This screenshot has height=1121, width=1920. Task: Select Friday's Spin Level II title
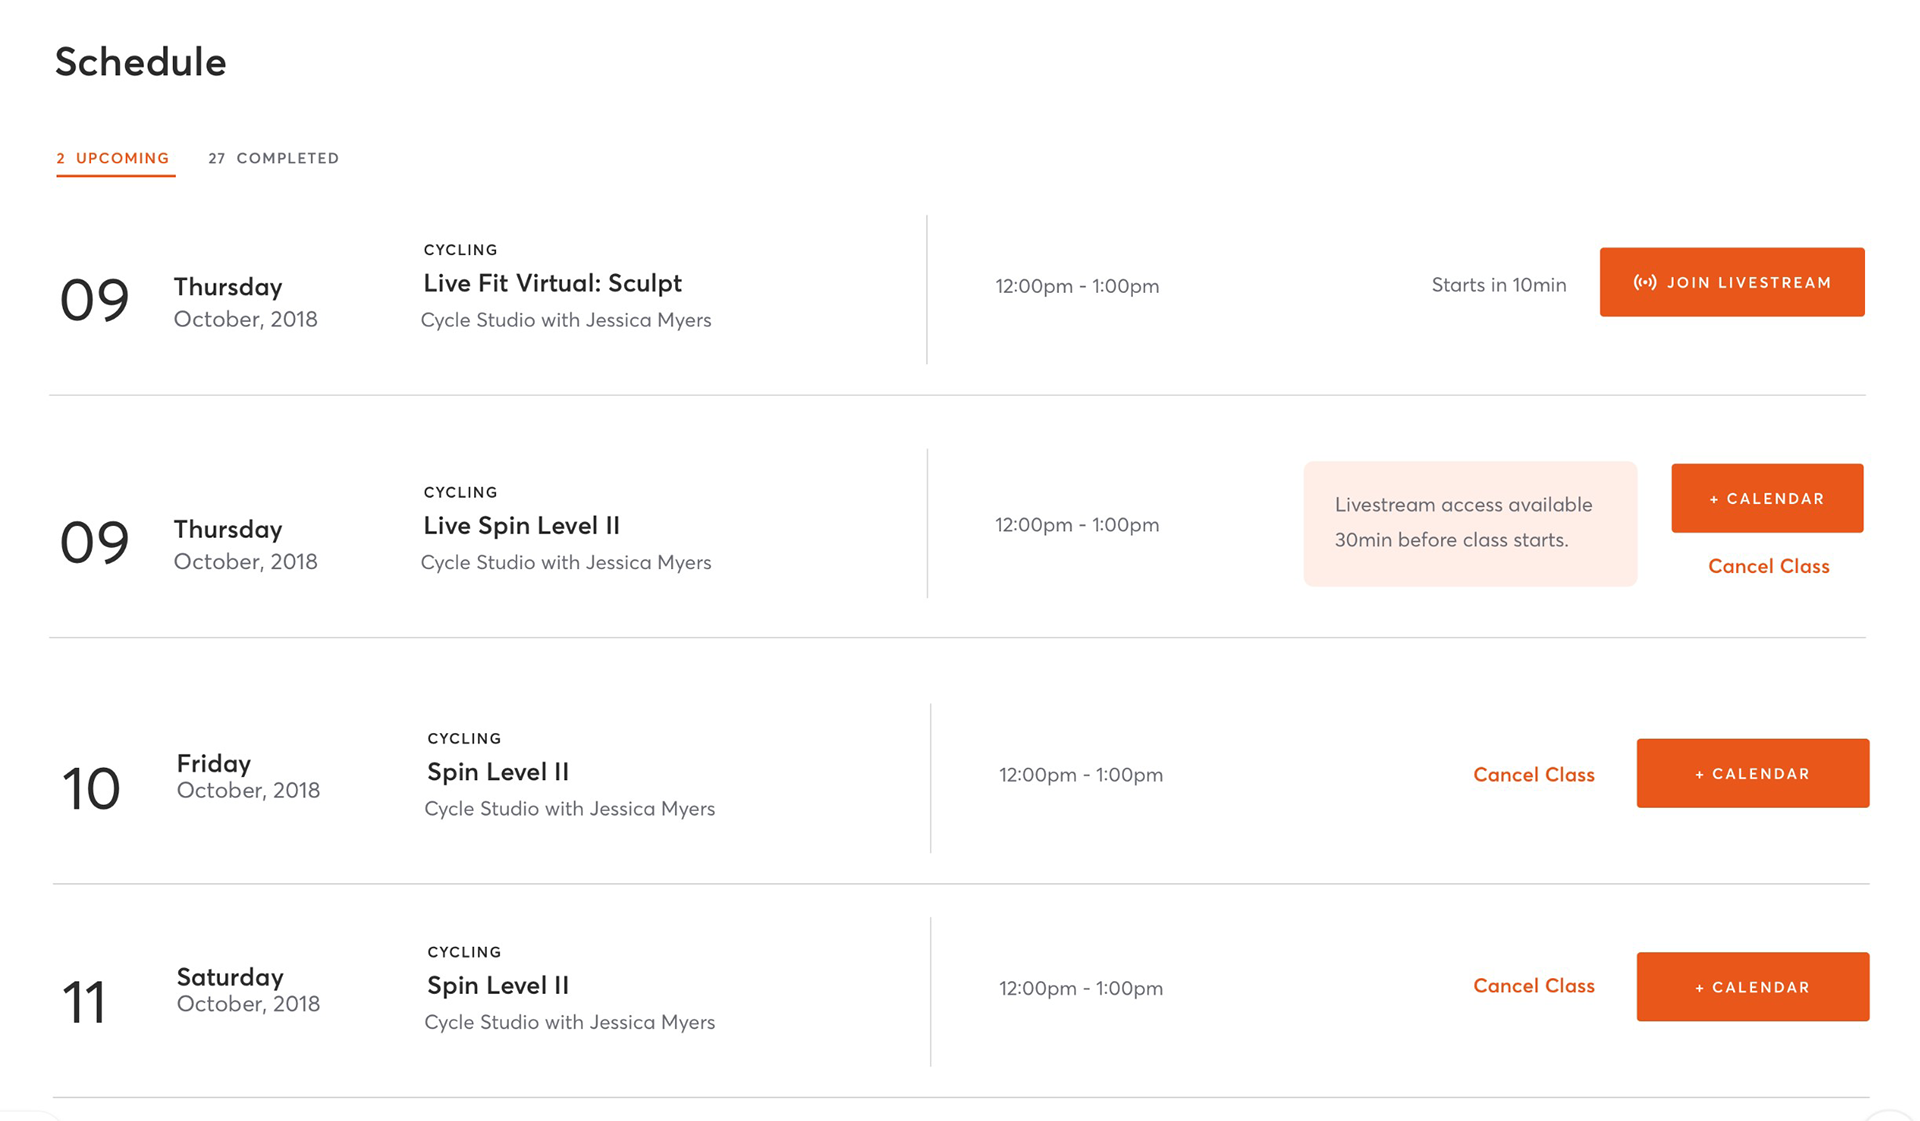click(498, 772)
